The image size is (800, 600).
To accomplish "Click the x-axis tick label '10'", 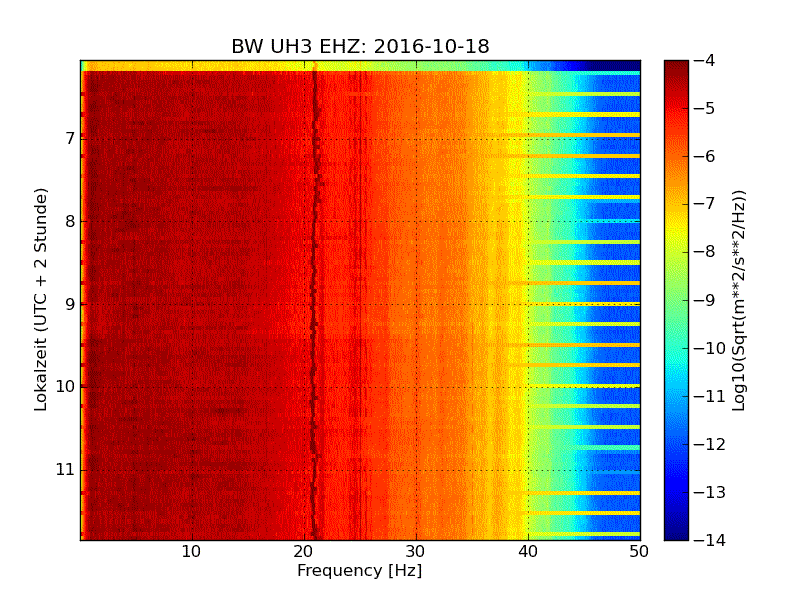I will coord(191,552).
